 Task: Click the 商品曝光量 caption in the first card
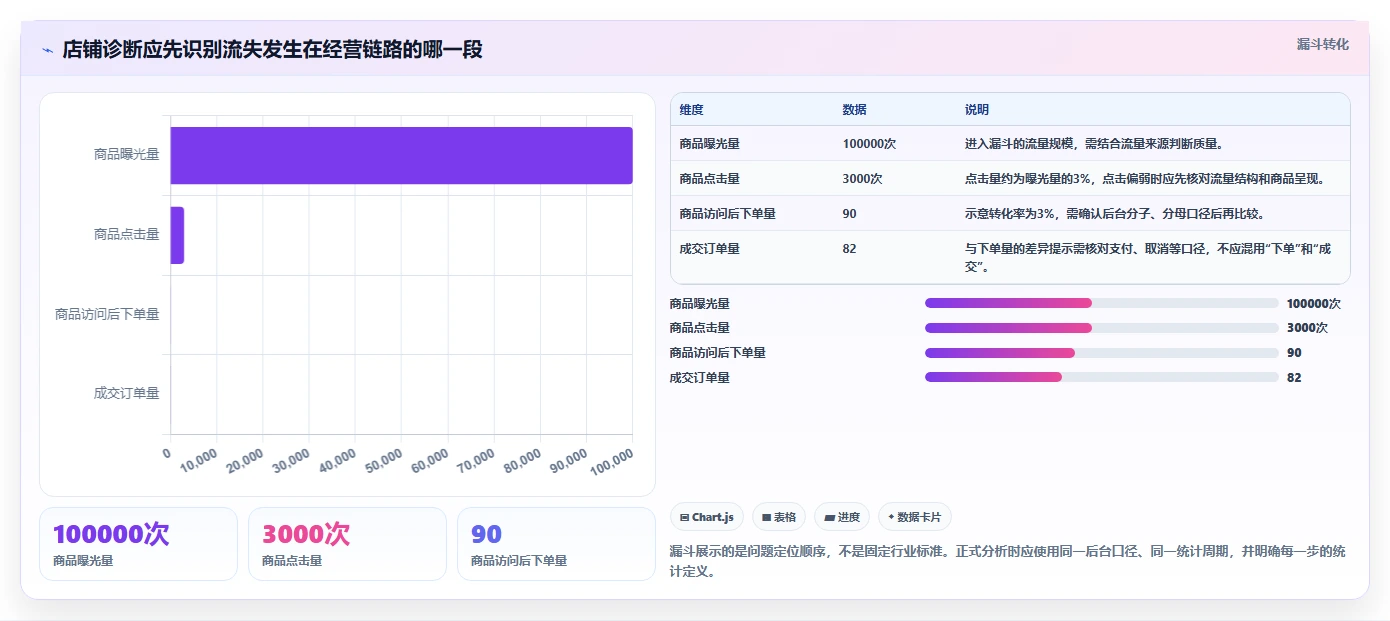pyautogui.click(x=83, y=561)
